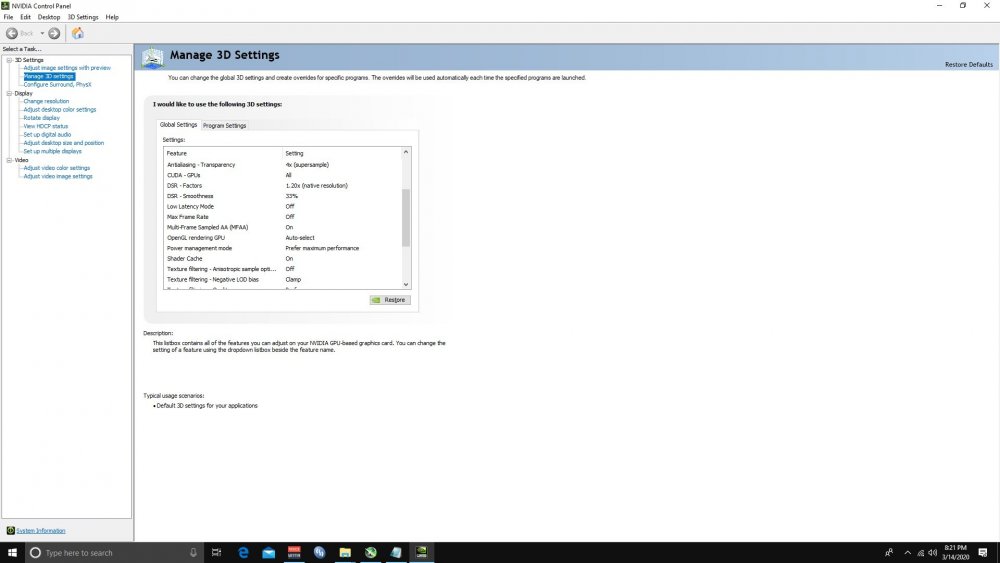Click the settings list scroll-up arrow

(406, 152)
